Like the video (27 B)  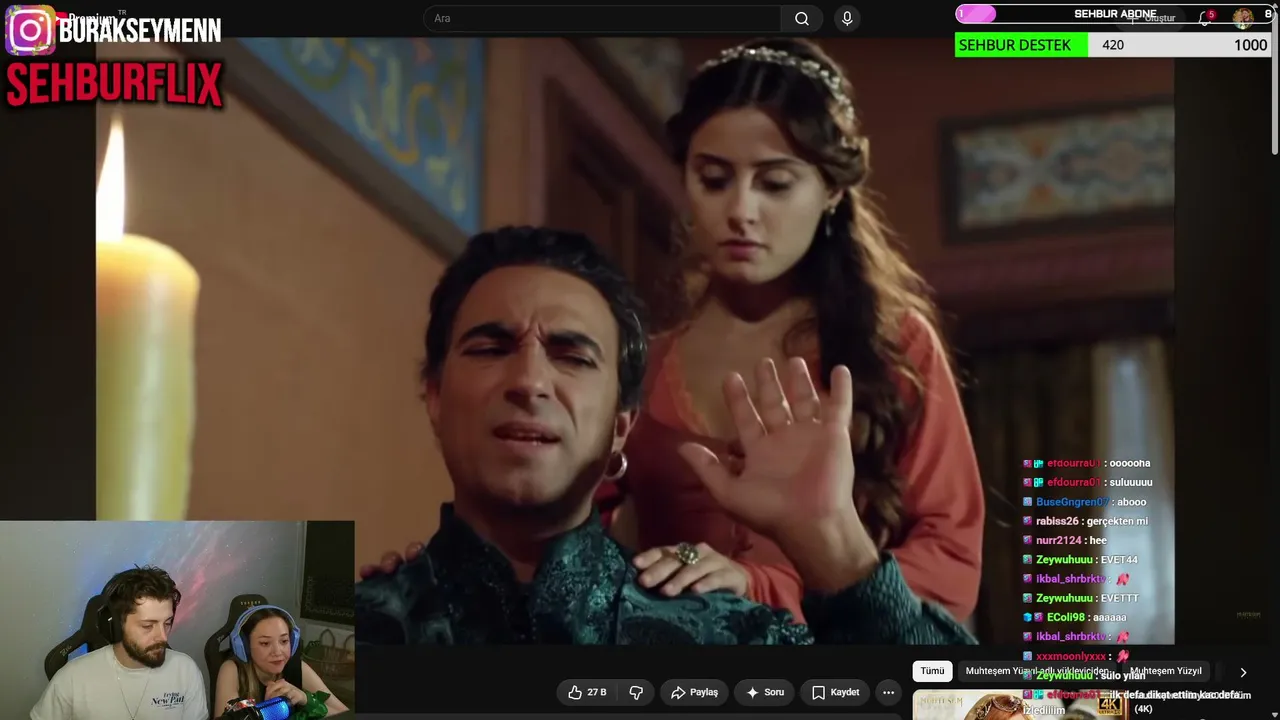pyautogui.click(x=587, y=692)
